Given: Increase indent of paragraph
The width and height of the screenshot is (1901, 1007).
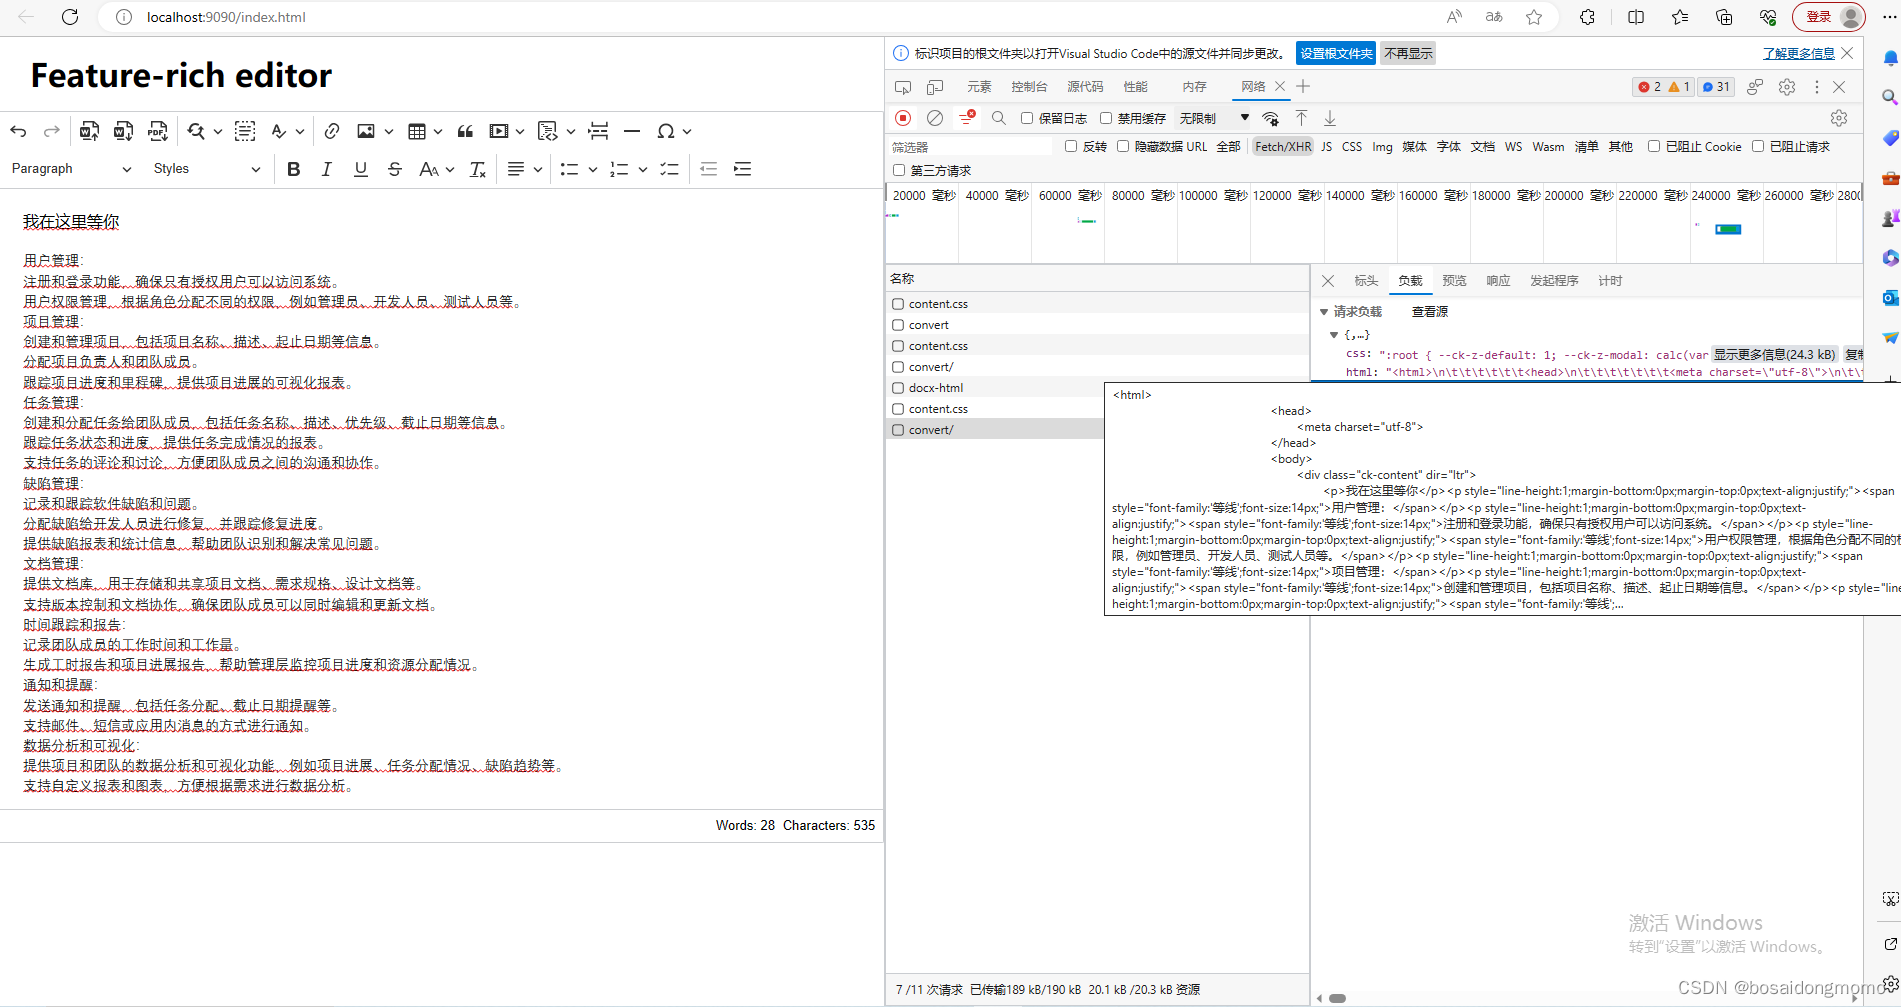Looking at the screenshot, I should (742, 169).
